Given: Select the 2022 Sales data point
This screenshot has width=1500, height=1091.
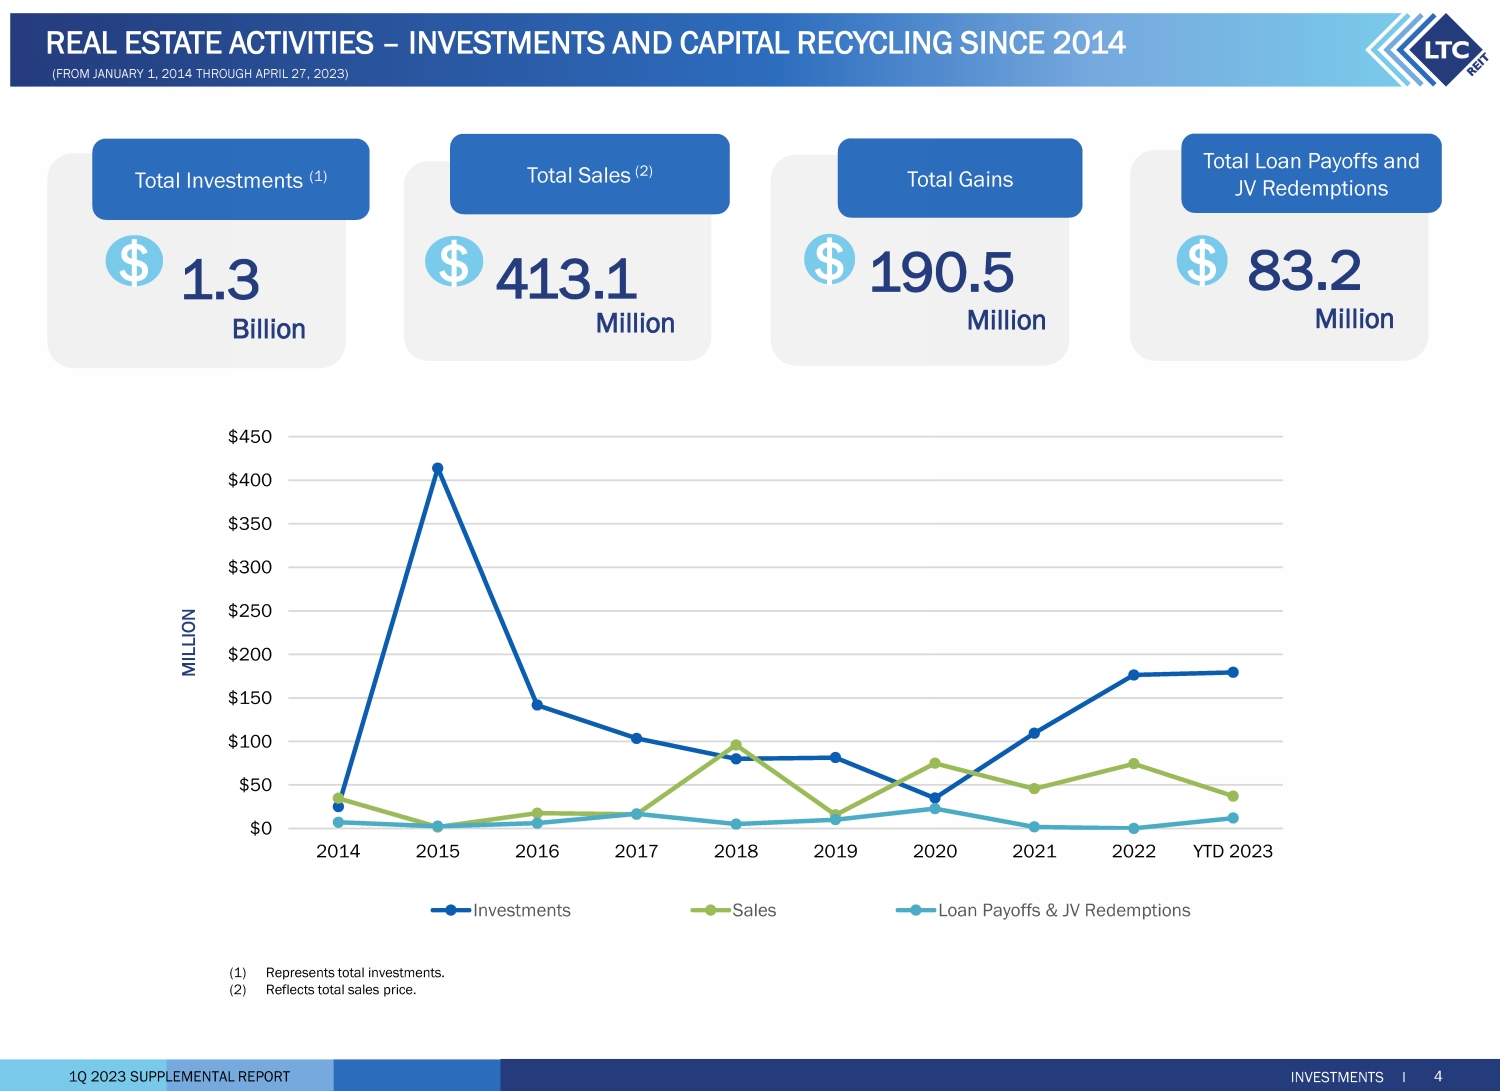Looking at the screenshot, I should coord(1133,764).
